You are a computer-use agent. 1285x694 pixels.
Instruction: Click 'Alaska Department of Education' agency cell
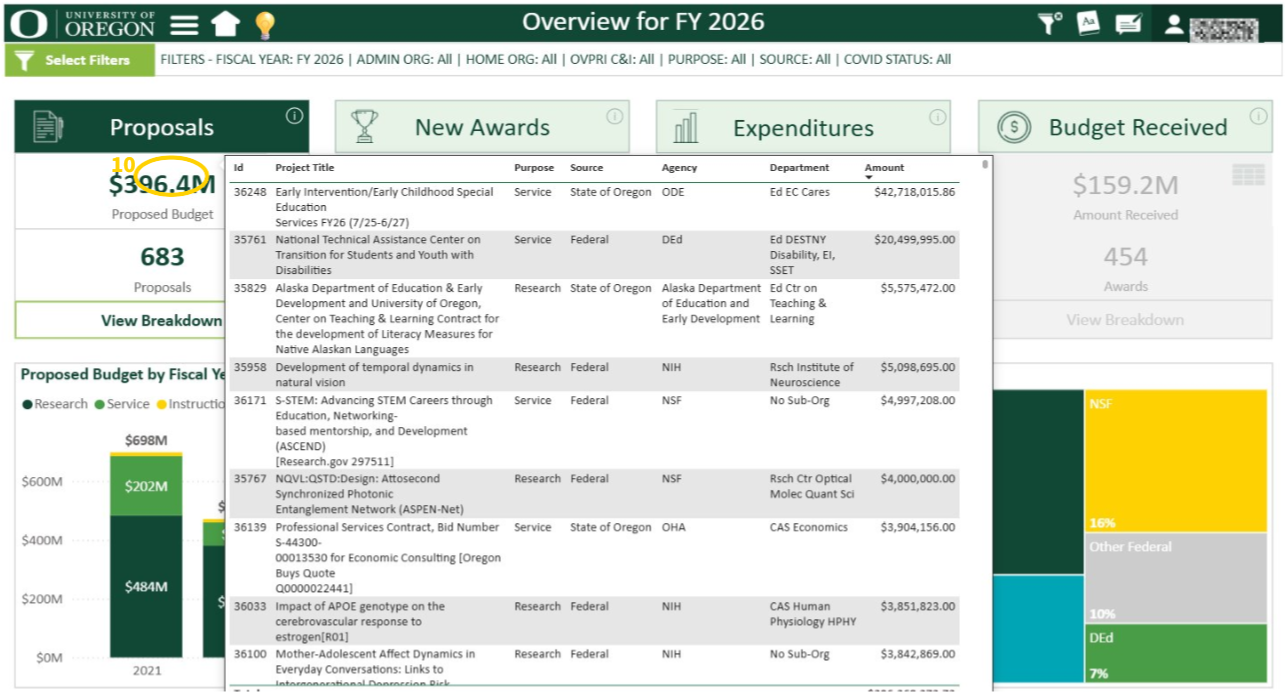[711, 303]
